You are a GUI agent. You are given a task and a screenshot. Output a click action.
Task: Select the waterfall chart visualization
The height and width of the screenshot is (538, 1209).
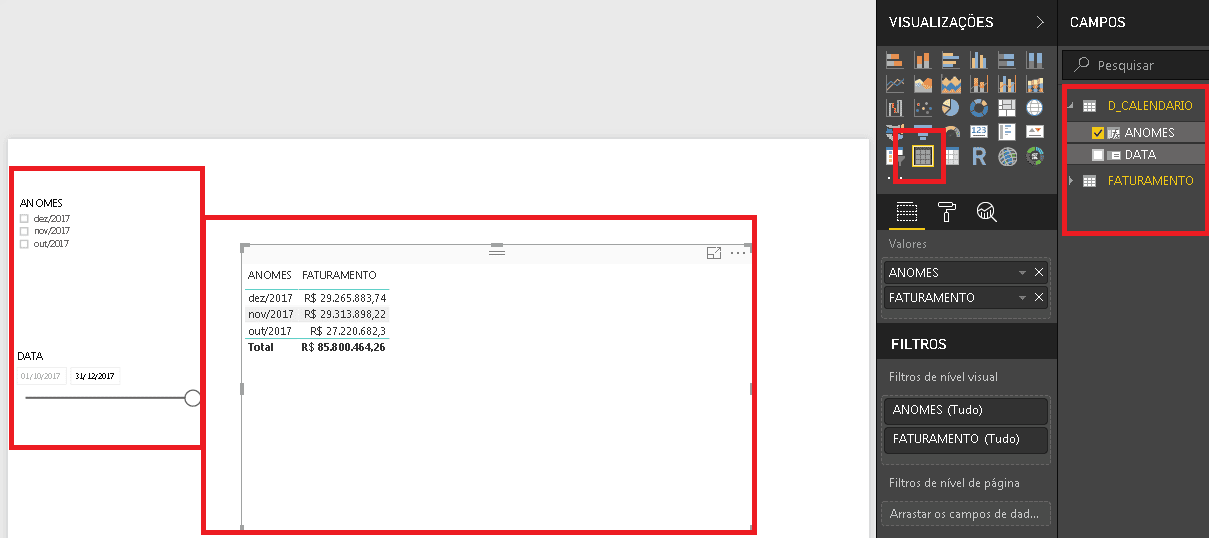coord(895,108)
